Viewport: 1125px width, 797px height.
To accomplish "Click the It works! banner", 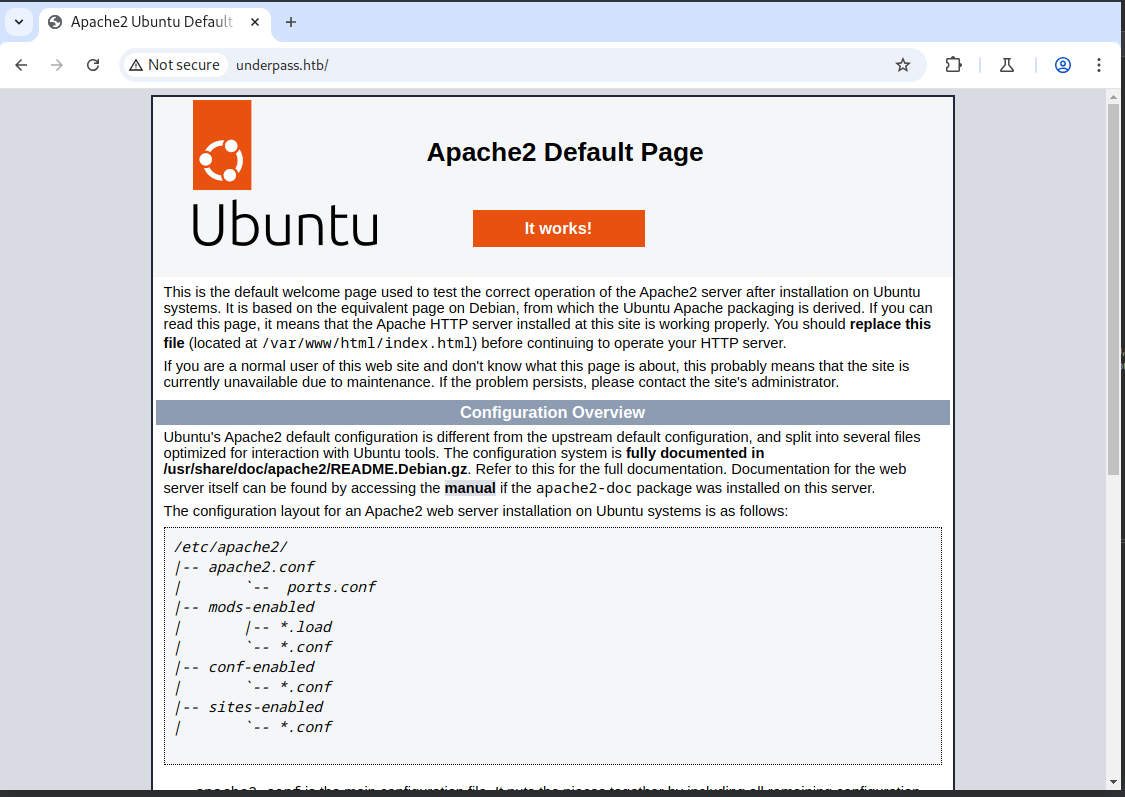I will click(559, 228).
